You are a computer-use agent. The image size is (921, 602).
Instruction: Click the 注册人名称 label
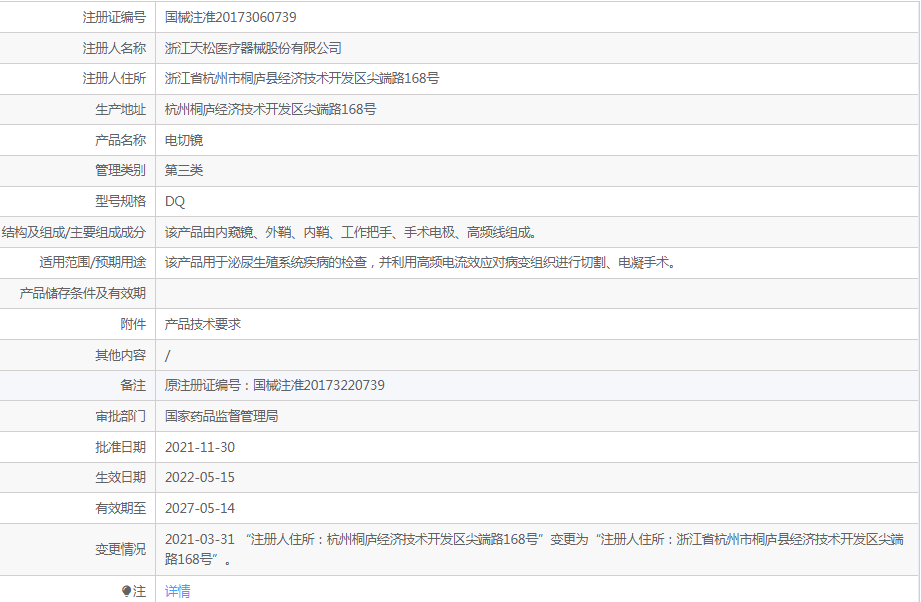114,48
